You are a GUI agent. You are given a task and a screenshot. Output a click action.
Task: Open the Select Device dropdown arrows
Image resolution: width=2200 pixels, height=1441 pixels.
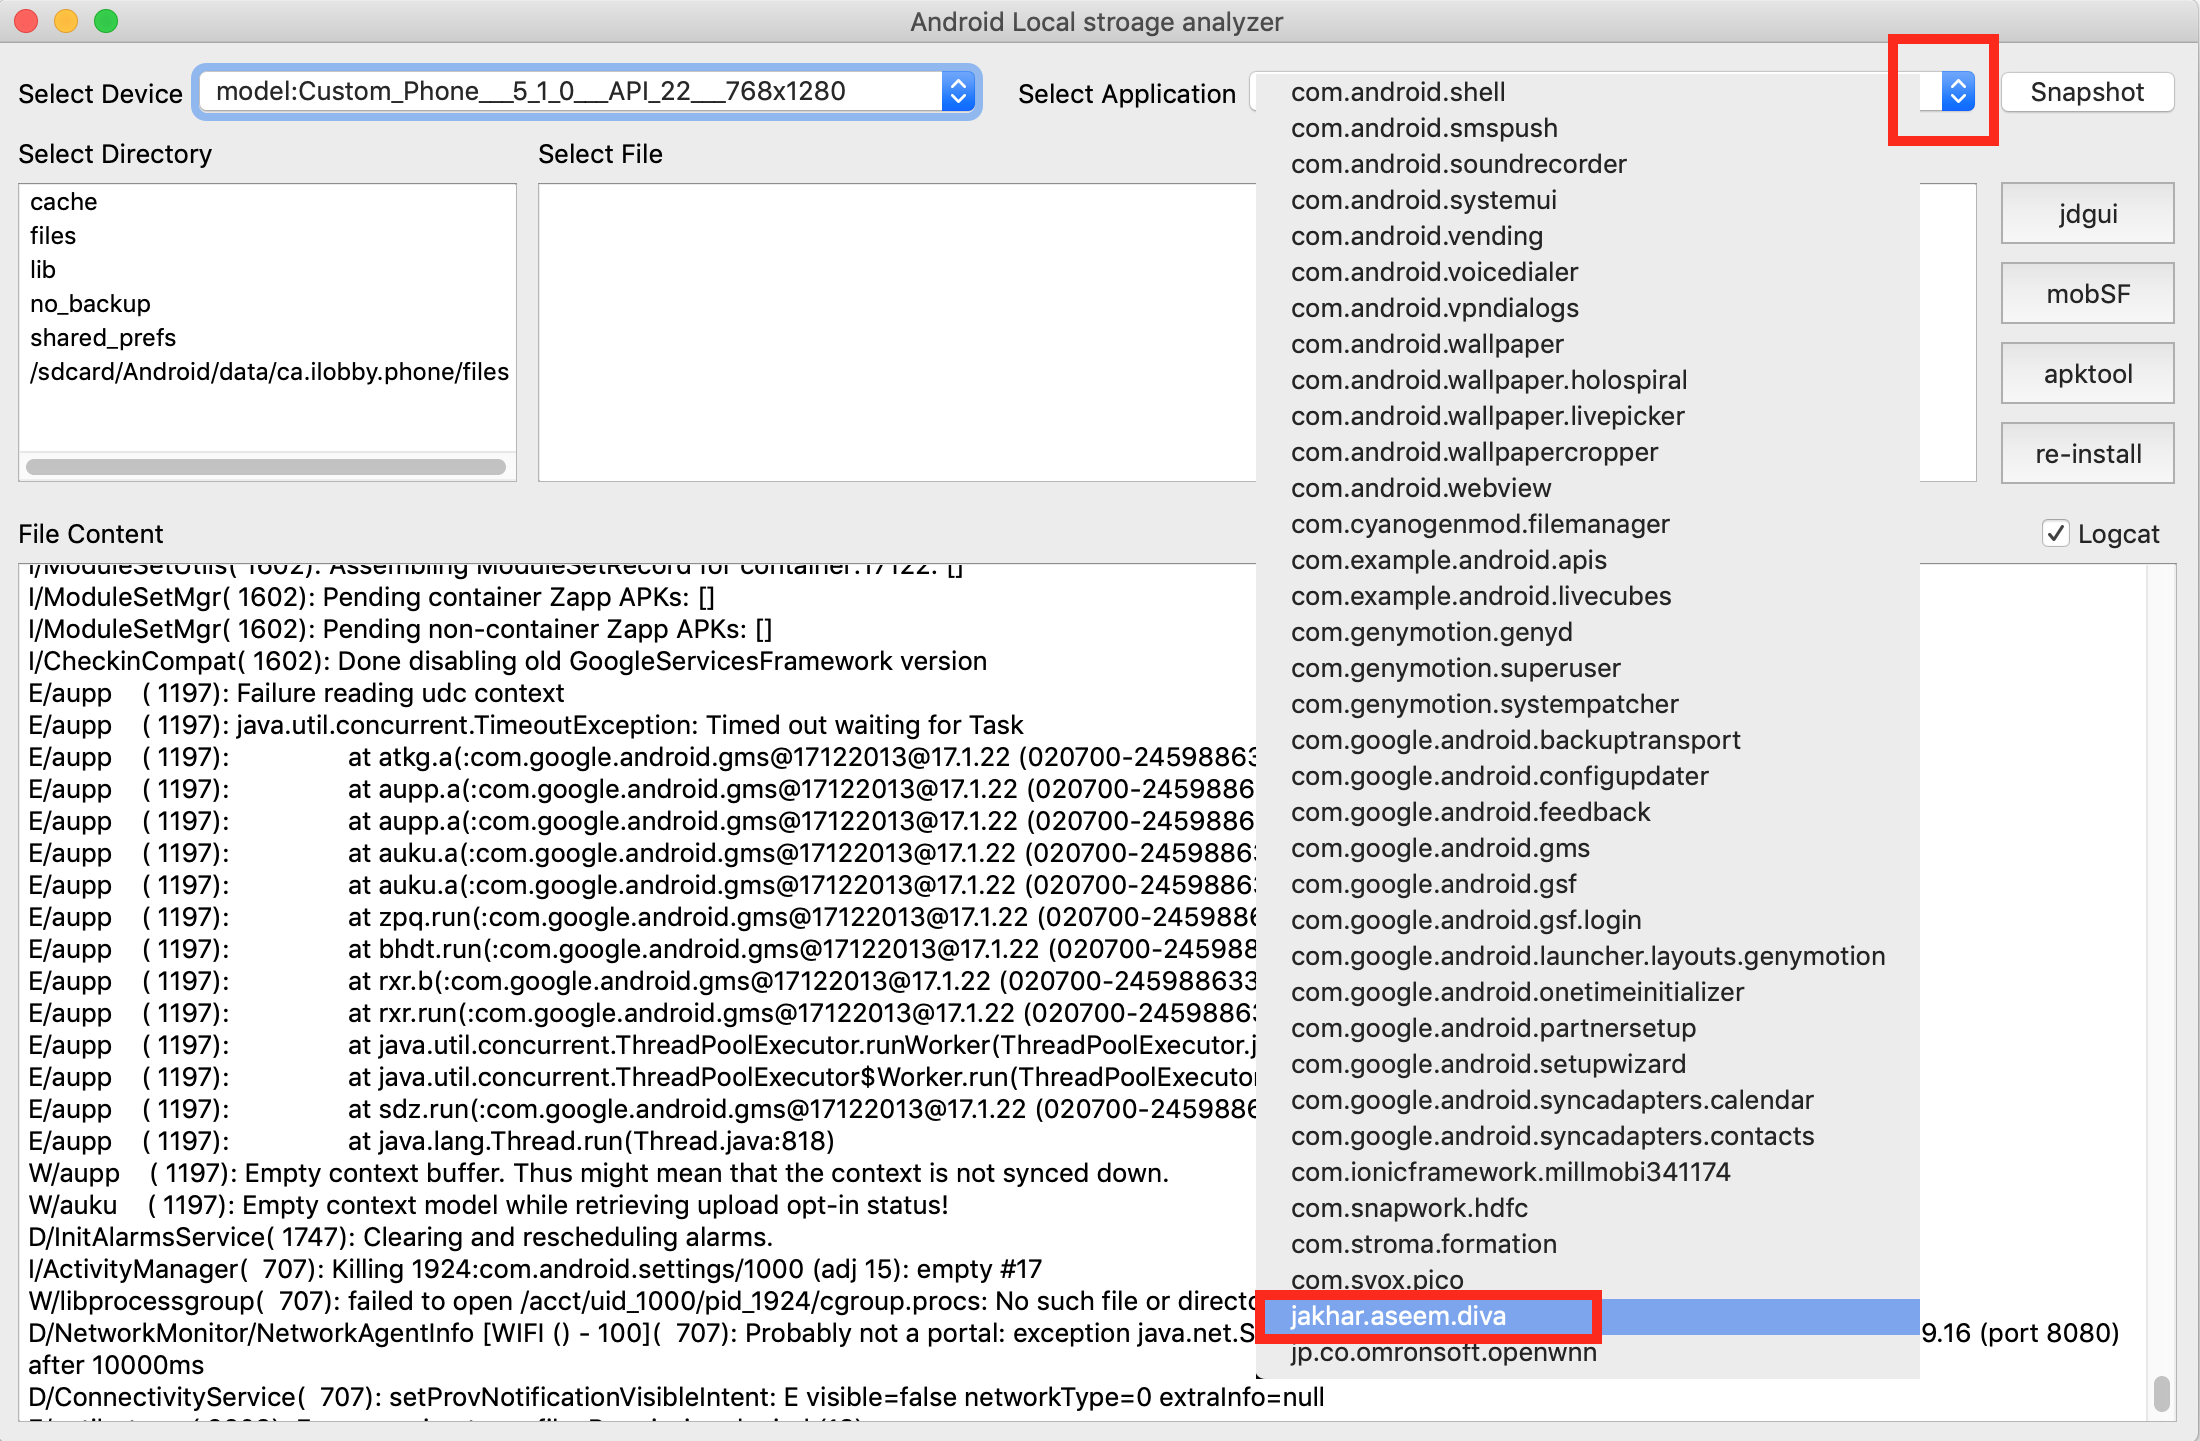[958, 92]
